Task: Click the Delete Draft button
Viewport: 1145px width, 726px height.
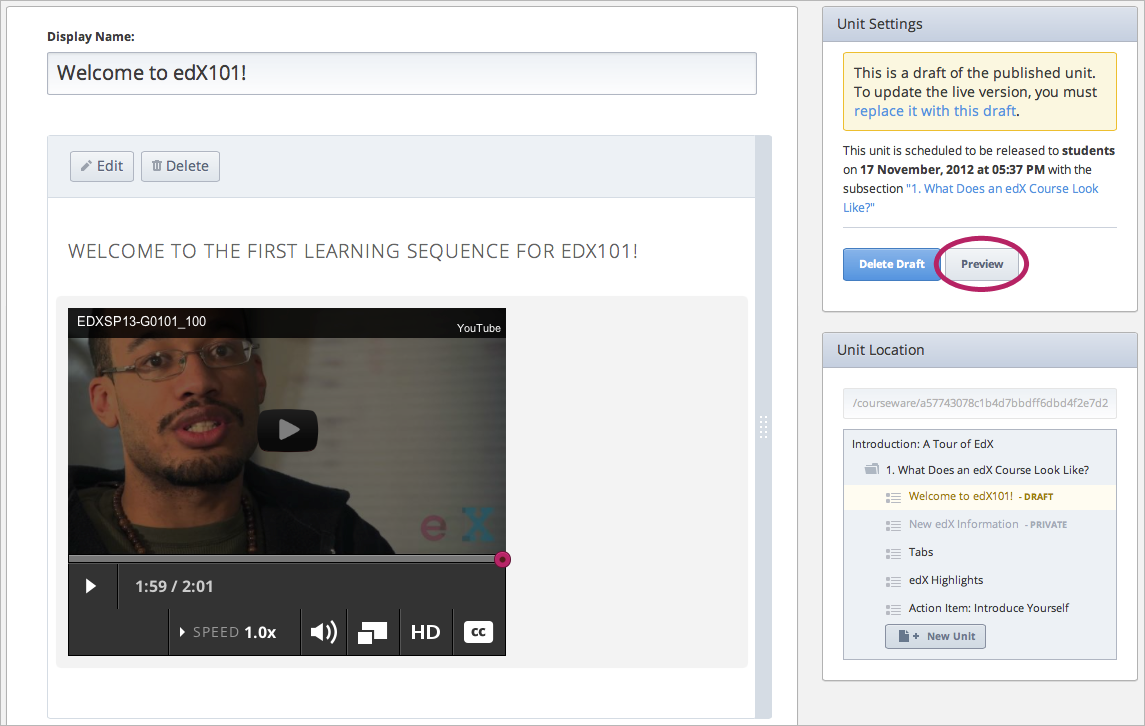Action: [x=891, y=264]
